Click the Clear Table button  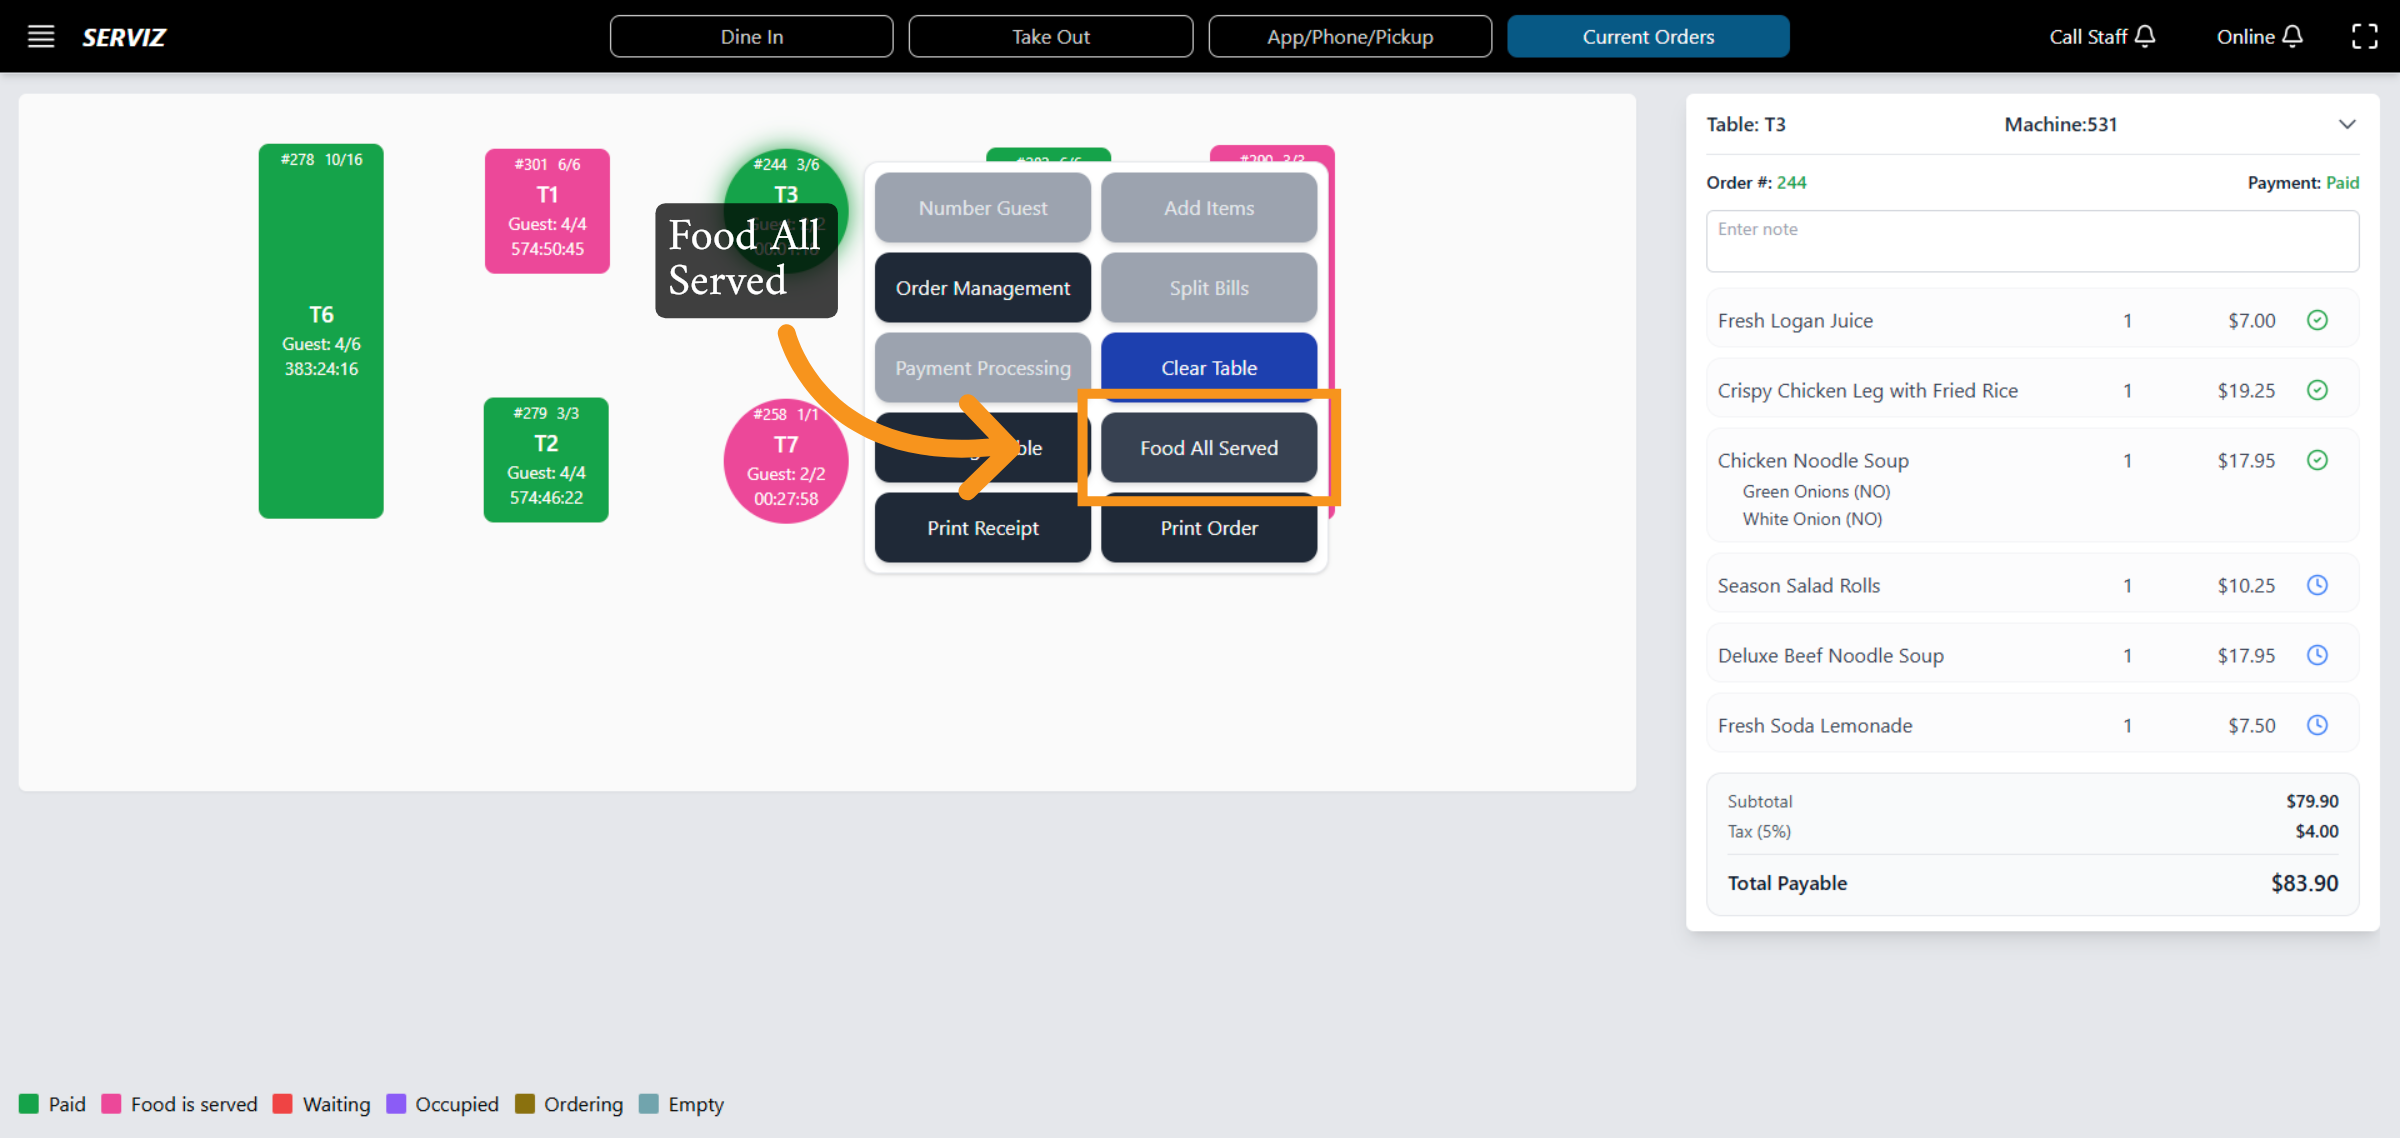click(1208, 367)
